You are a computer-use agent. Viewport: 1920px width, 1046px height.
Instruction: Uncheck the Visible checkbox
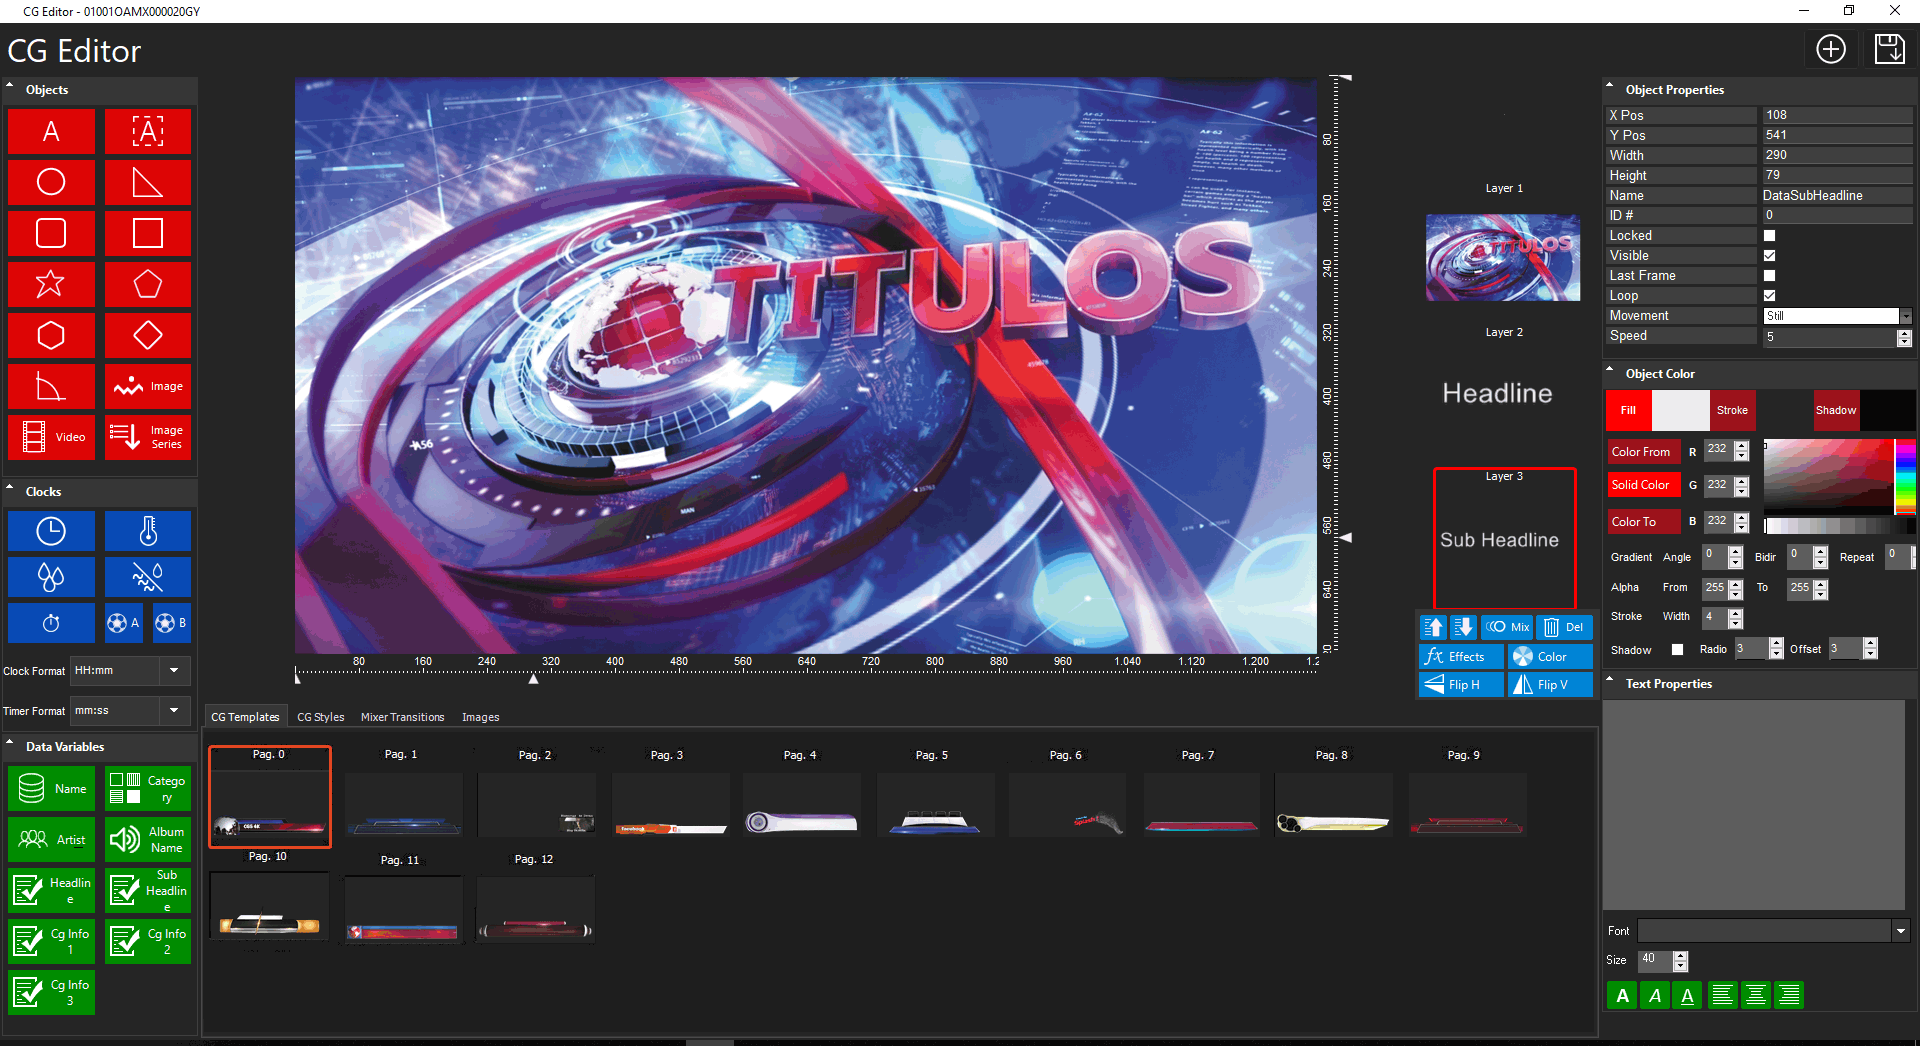(1769, 256)
